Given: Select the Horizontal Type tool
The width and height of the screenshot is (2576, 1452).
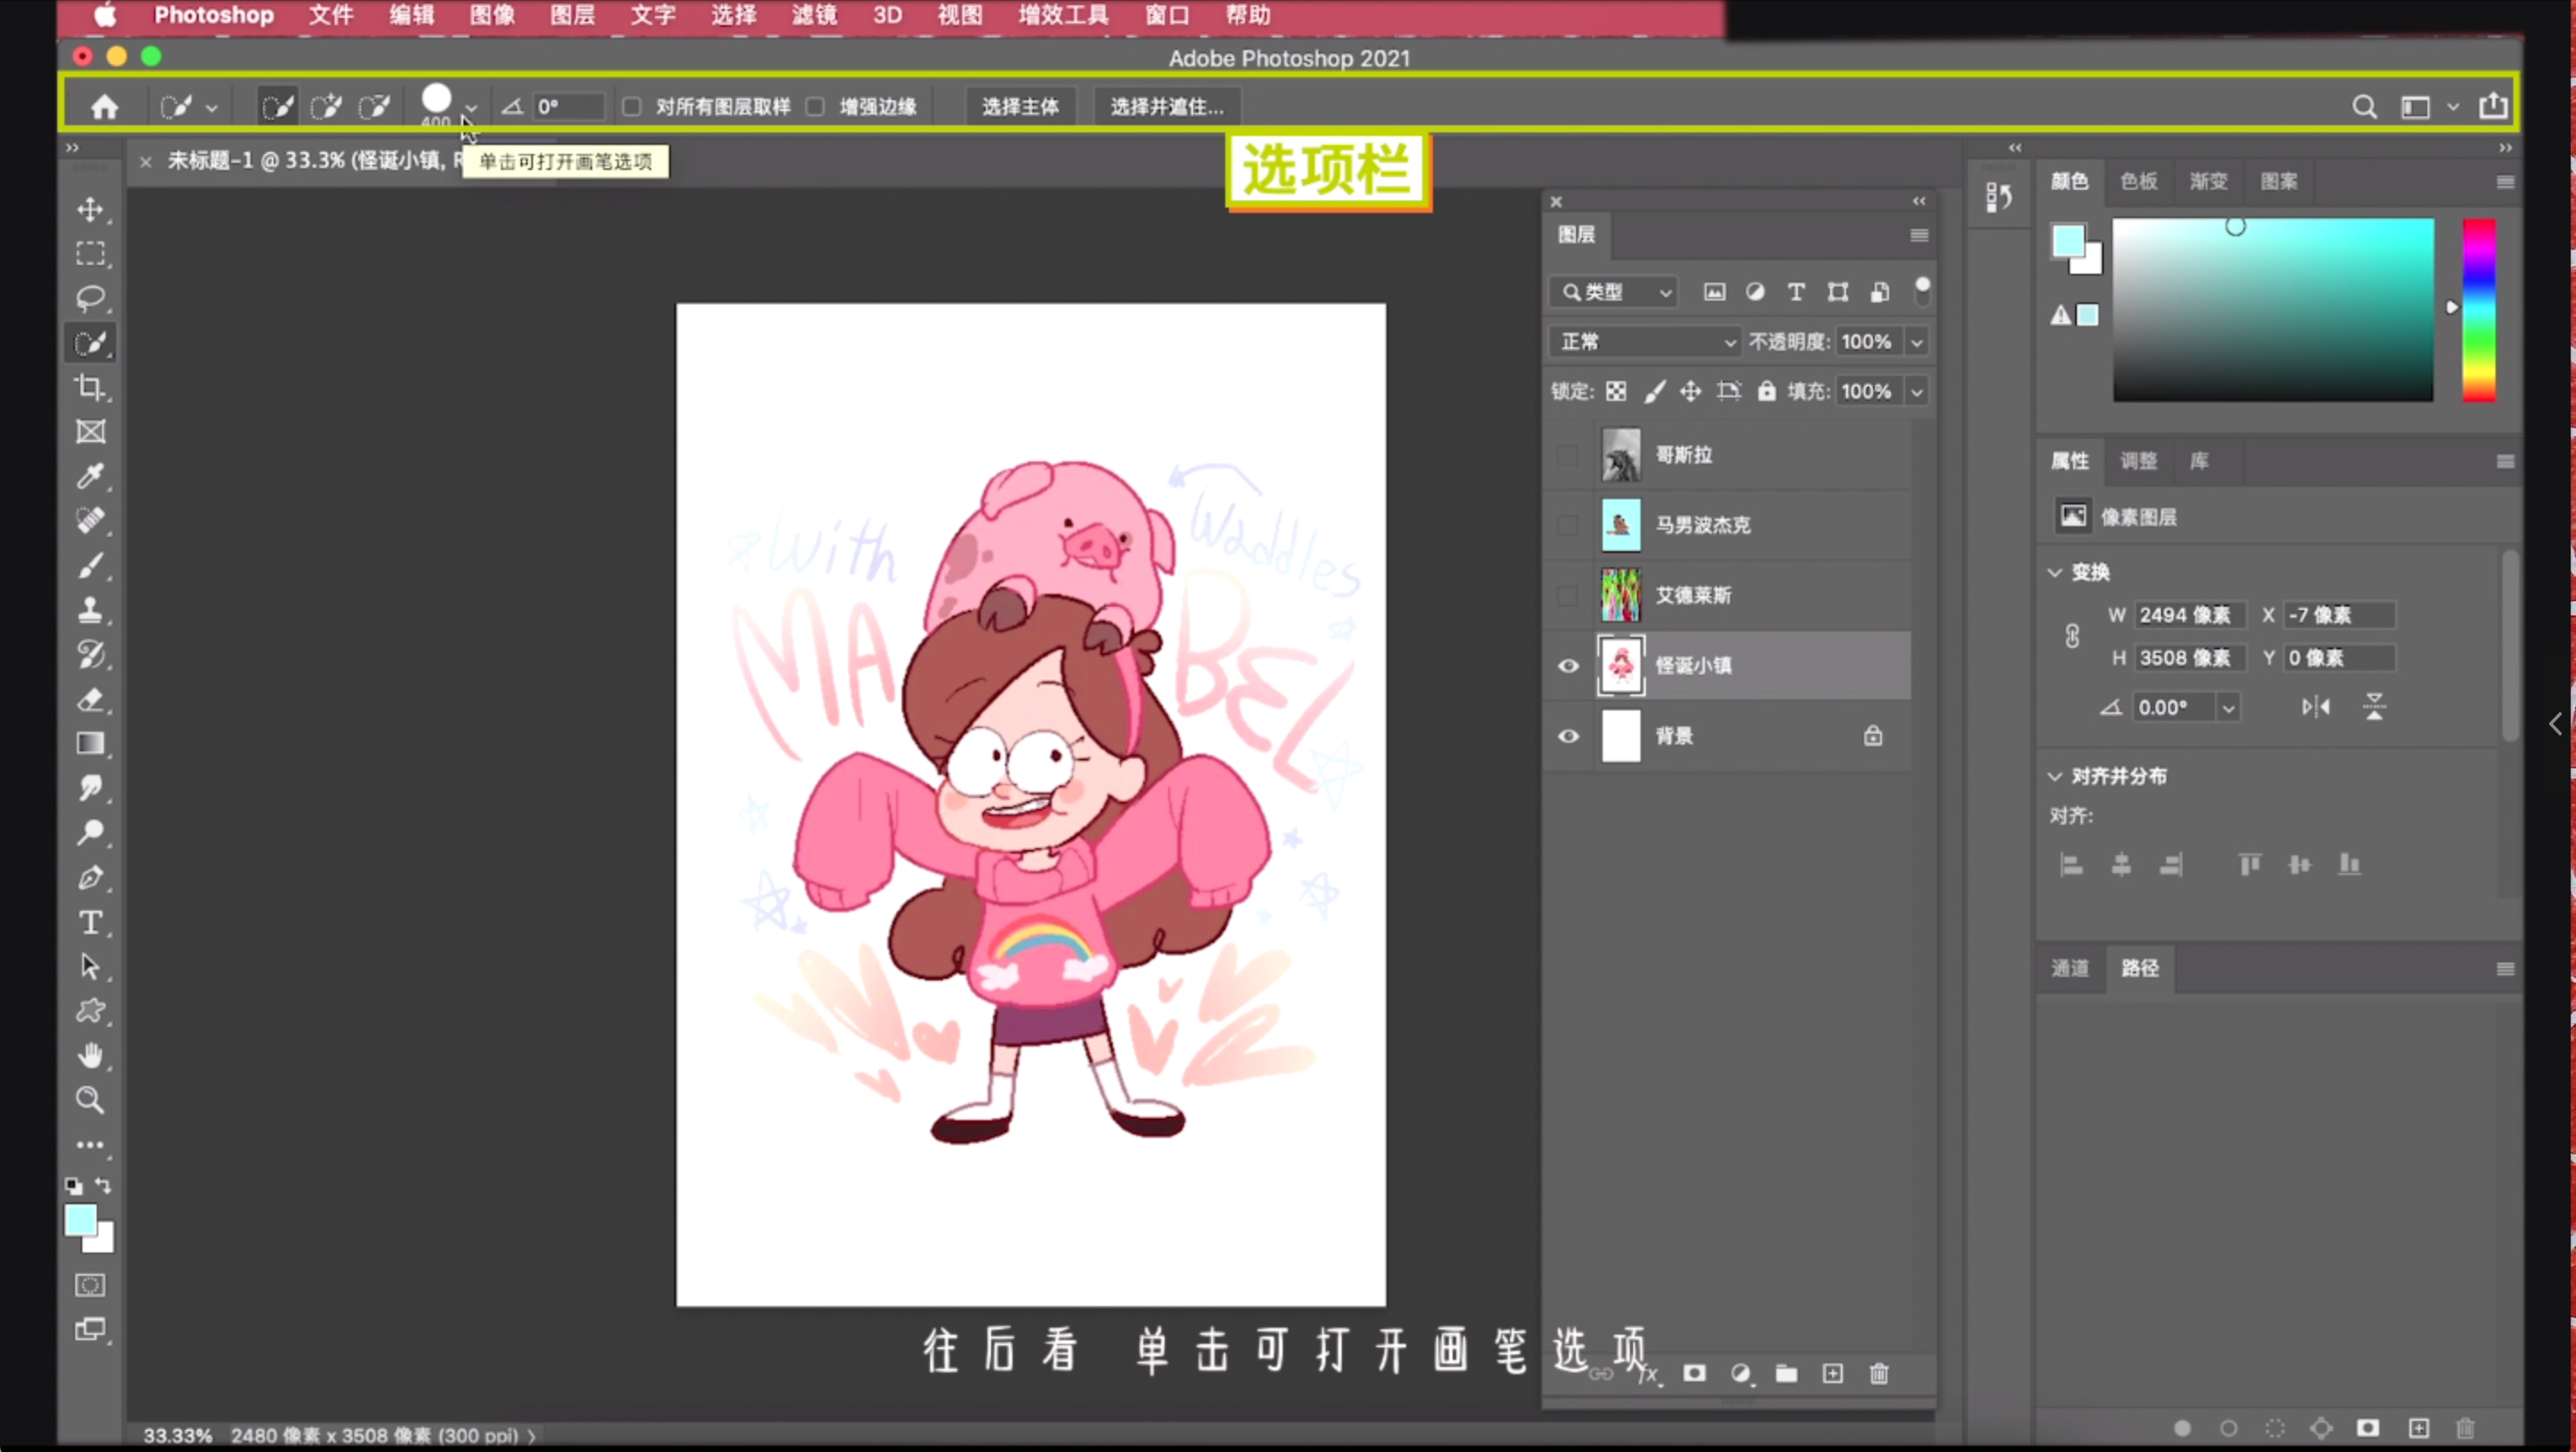Looking at the screenshot, I should [90, 922].
